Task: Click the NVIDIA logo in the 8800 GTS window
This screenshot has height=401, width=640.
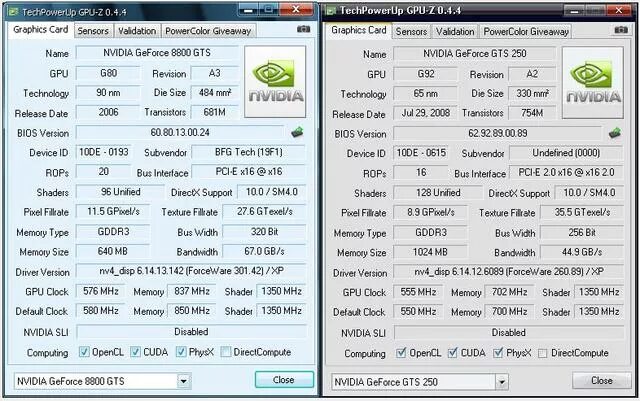Action: 275,82
